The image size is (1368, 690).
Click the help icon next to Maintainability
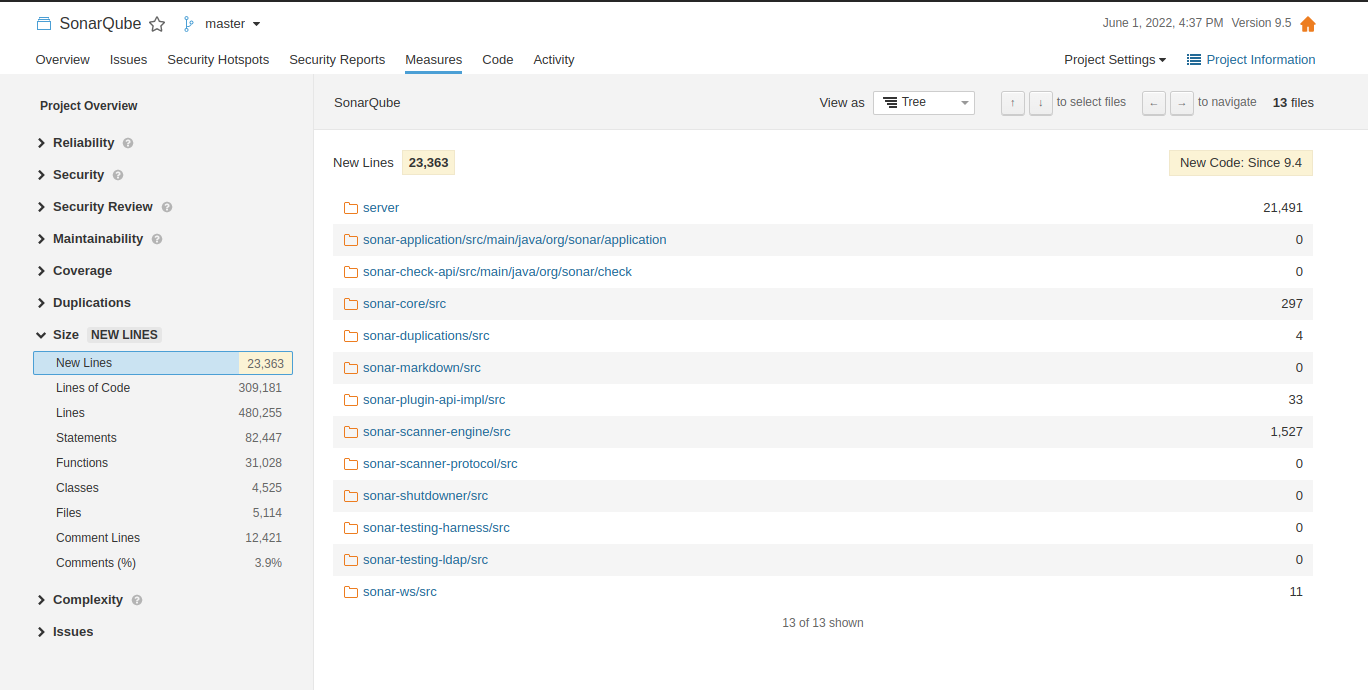(x=157, y=239)
